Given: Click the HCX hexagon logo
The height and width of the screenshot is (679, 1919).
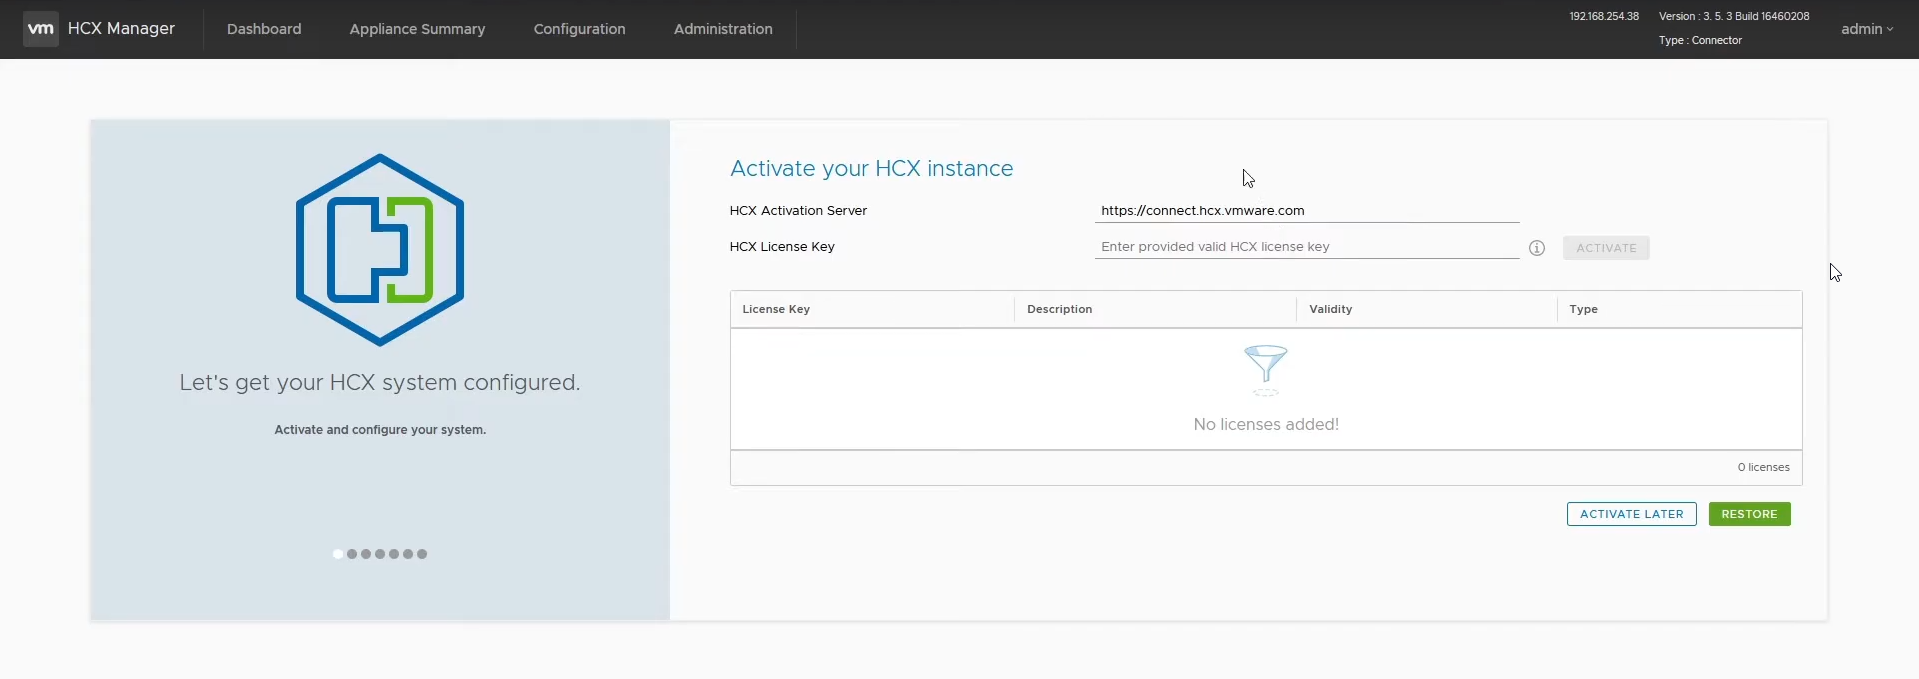Looking at the screenshot, I should (x=380, y=250).
